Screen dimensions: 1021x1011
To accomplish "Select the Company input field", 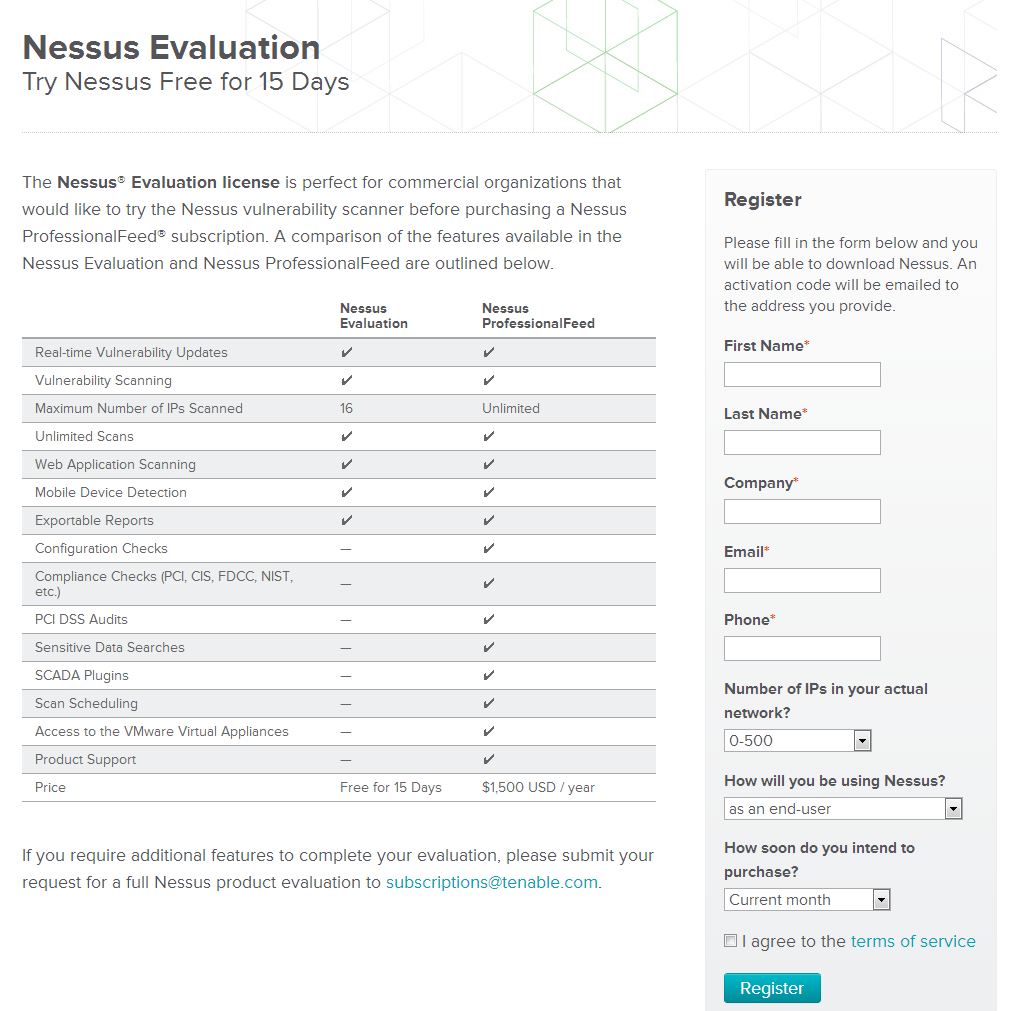I will point(802,512).
